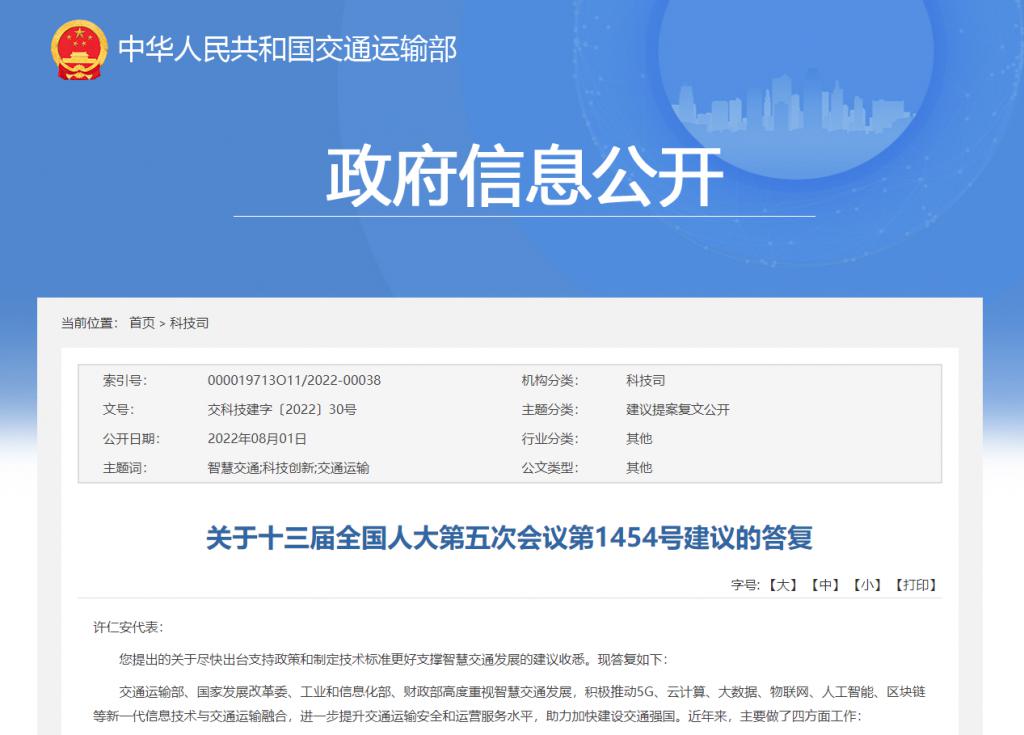1024x735 pixels.
Task: Select the index number 000019713O11/2022-00038
Action: pos(294,380)
